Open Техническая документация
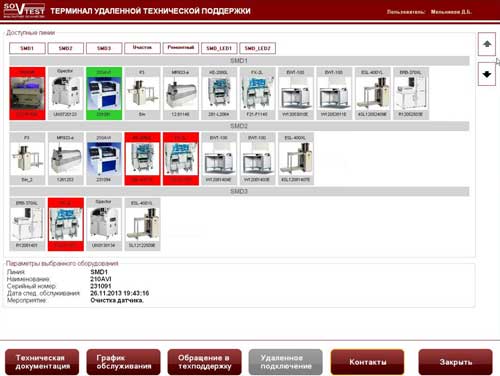 tap(42, 362)
